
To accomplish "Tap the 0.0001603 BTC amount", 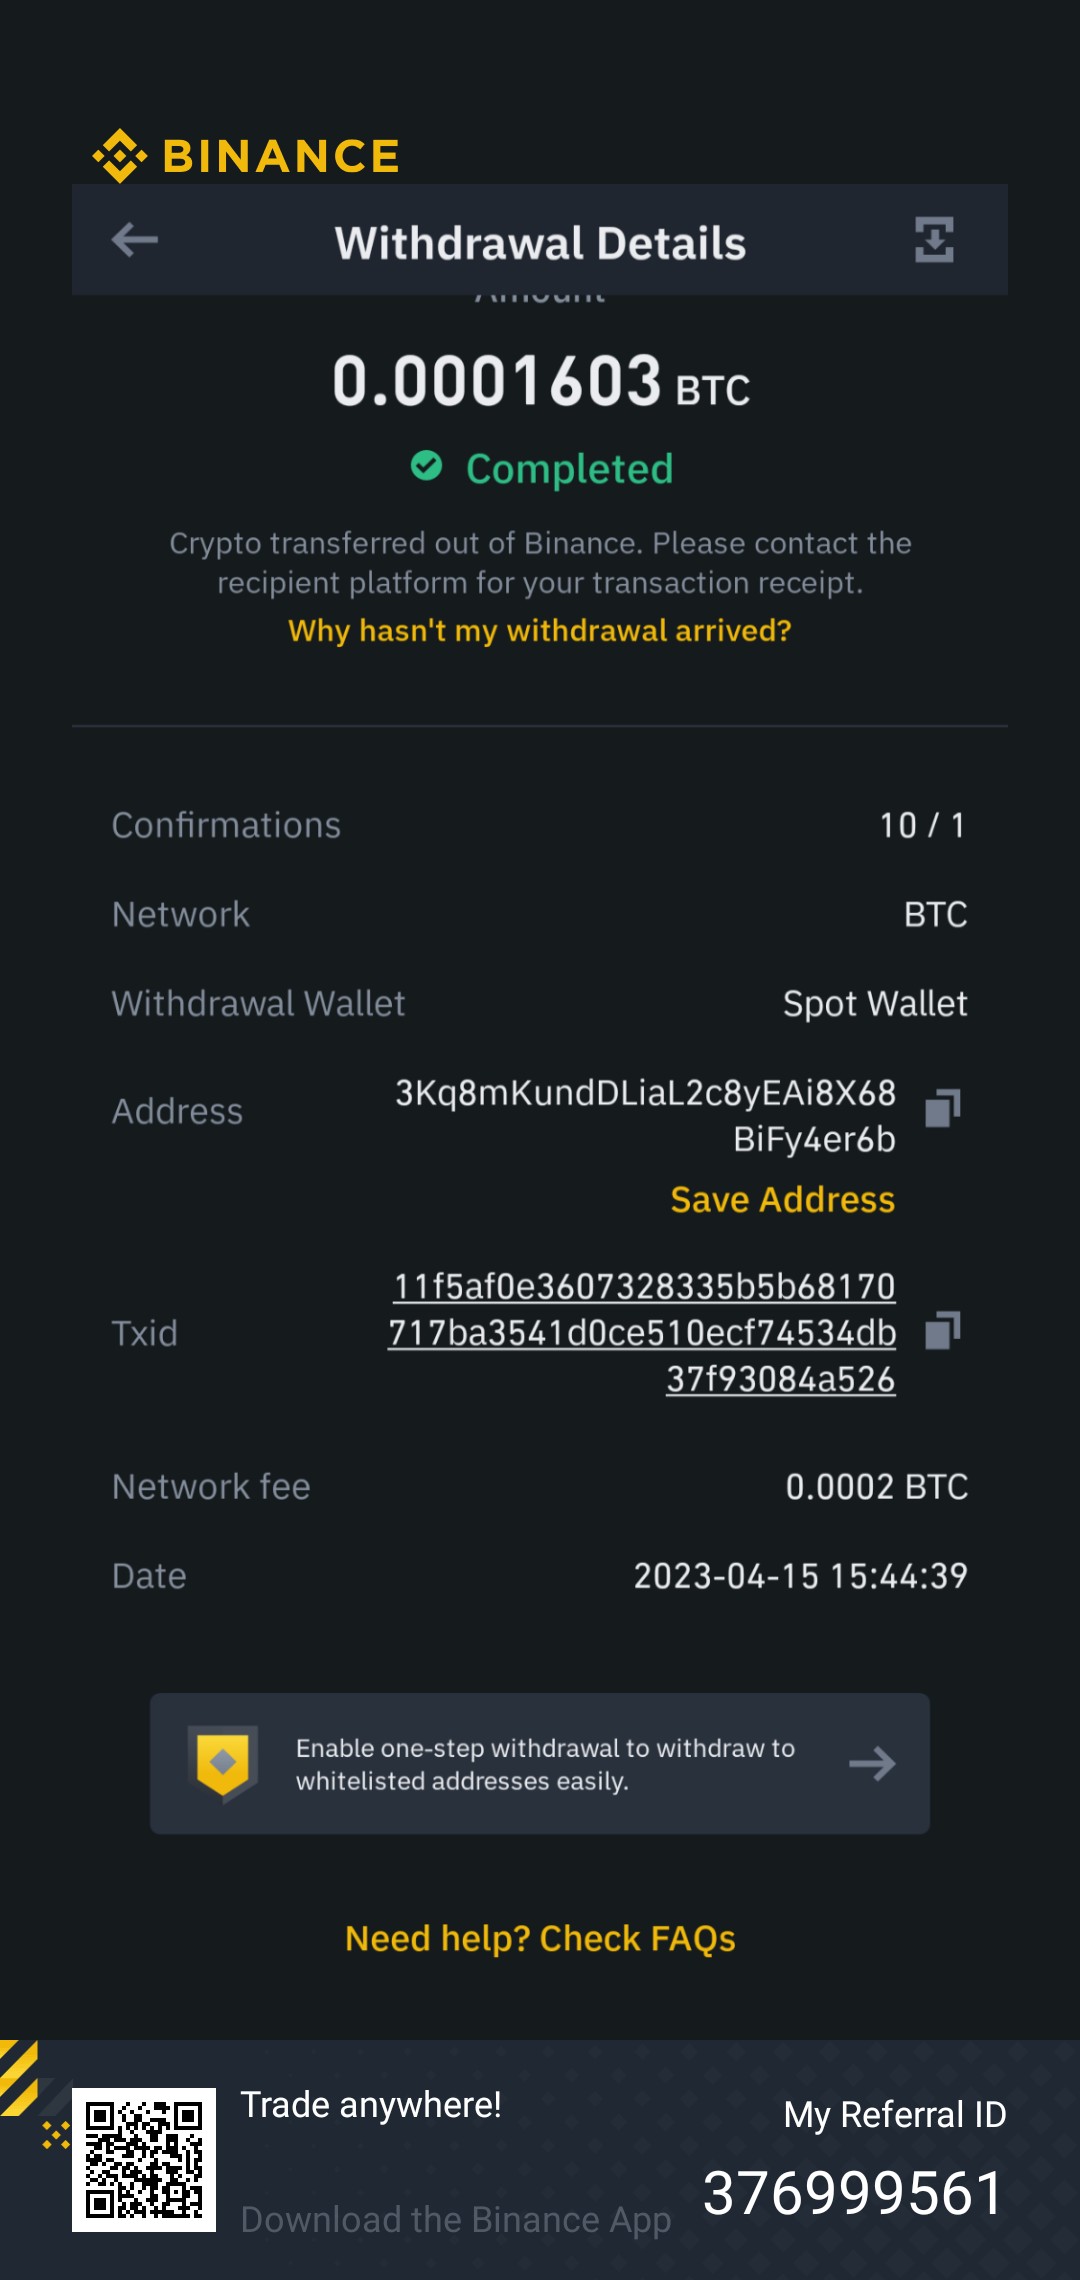I will point(541,382).
